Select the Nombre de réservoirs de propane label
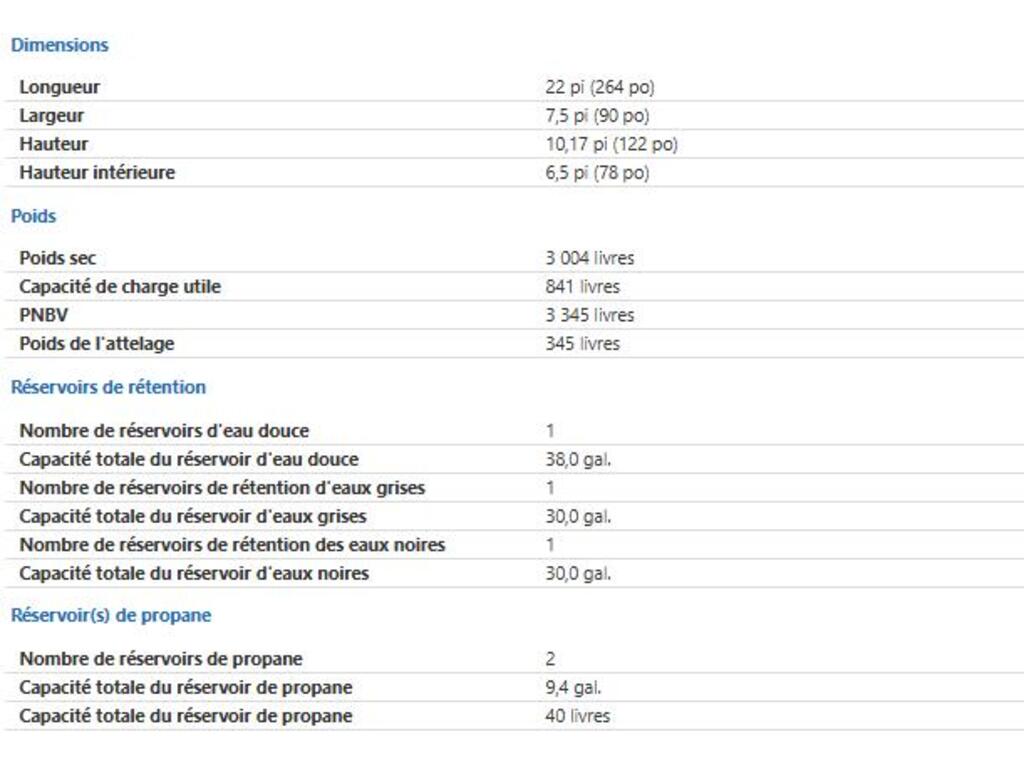This screenshot has height=768, width=1024. 161,659
